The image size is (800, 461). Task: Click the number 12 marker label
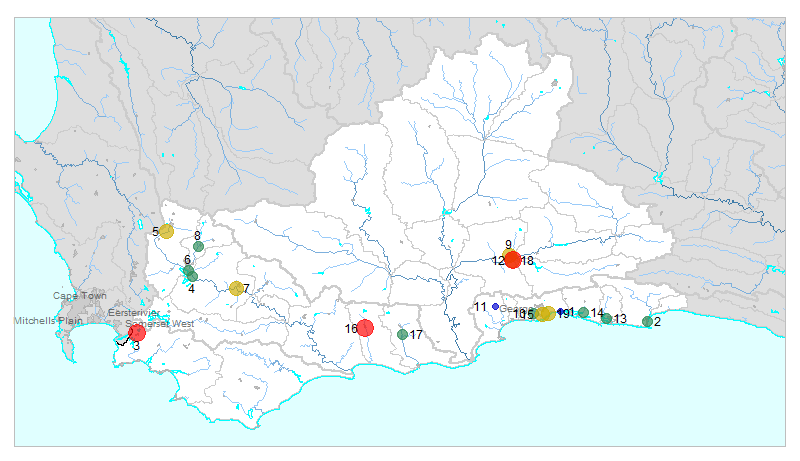[497, 261]
